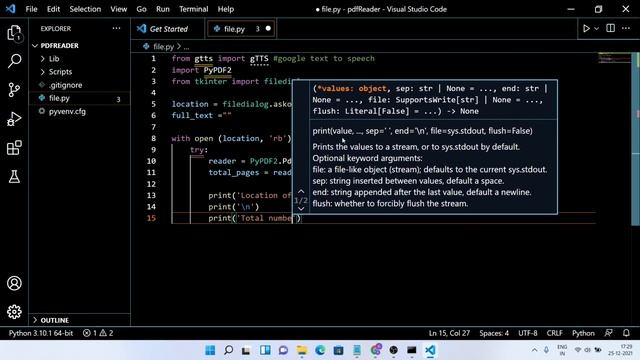Open the run options dropdown arrow
The image size is (640, 360).
(x=596, y=29)
